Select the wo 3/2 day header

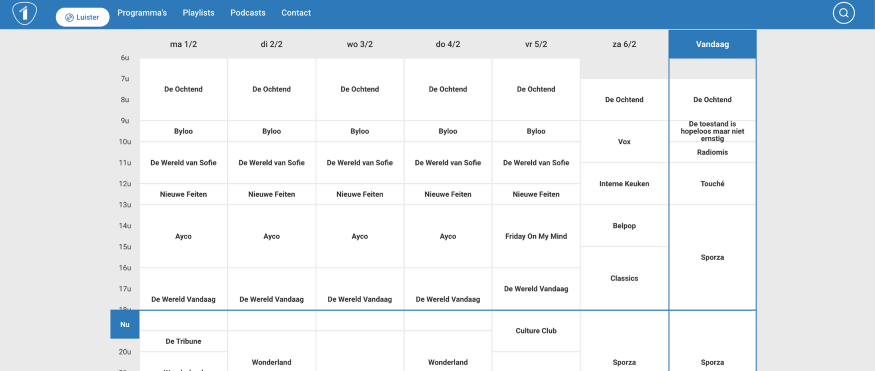[360, 44]
